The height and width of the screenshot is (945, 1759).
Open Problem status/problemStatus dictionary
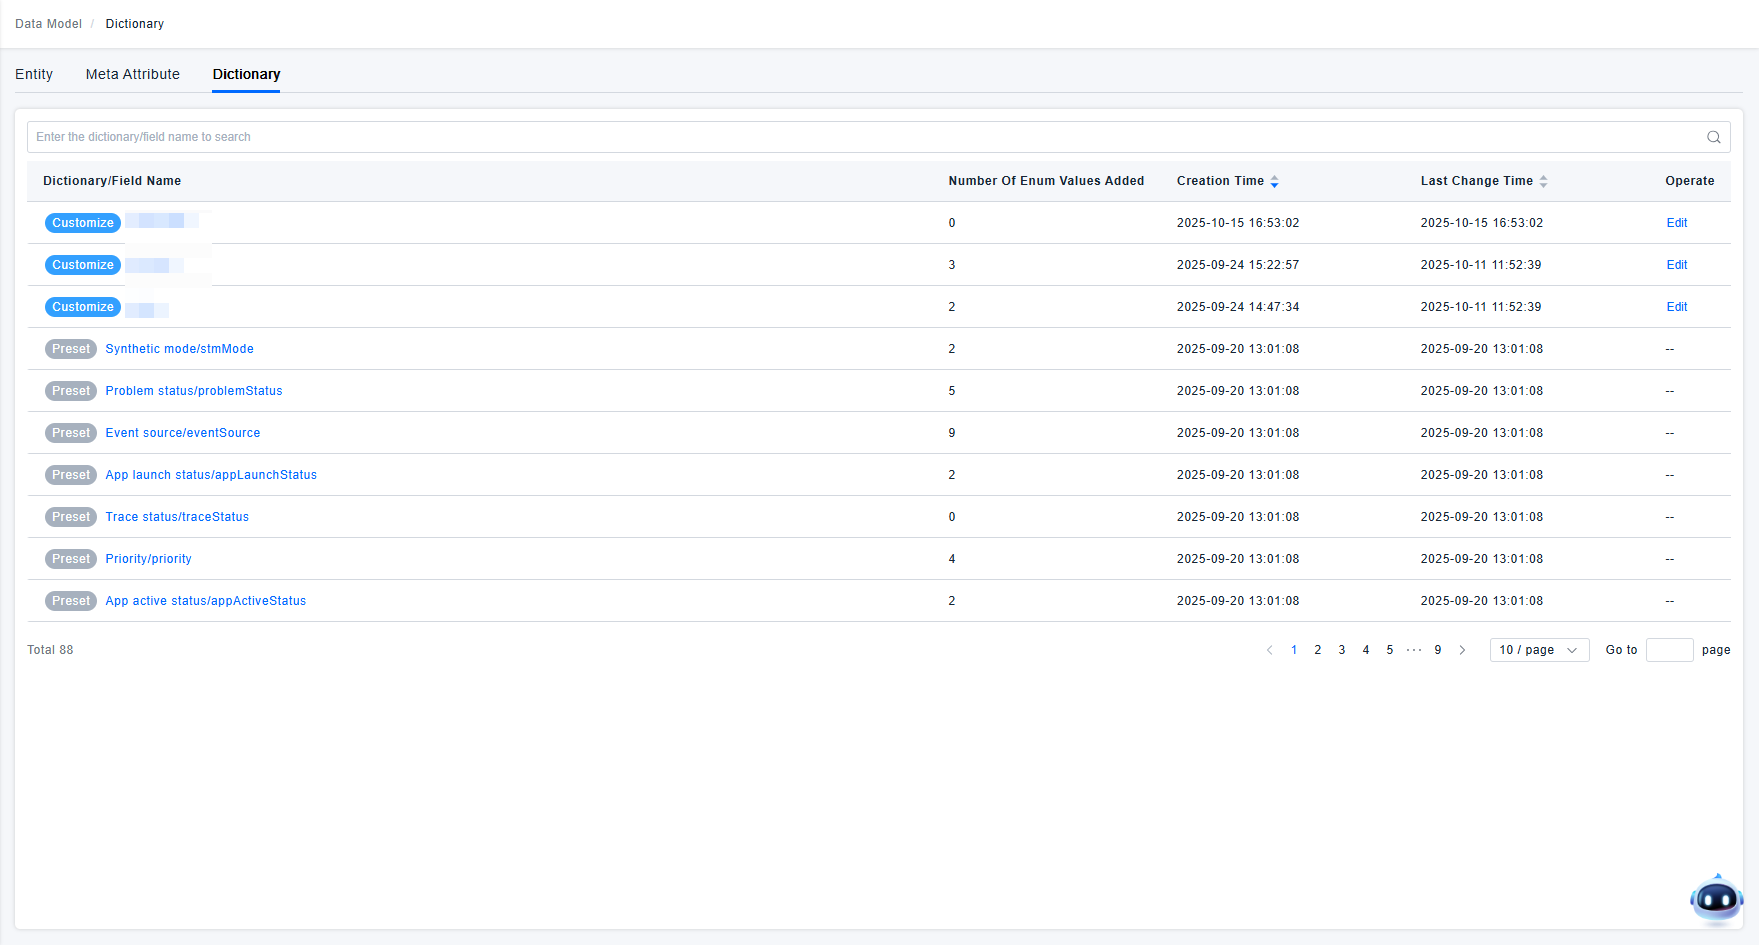click(x=194, y=391)
